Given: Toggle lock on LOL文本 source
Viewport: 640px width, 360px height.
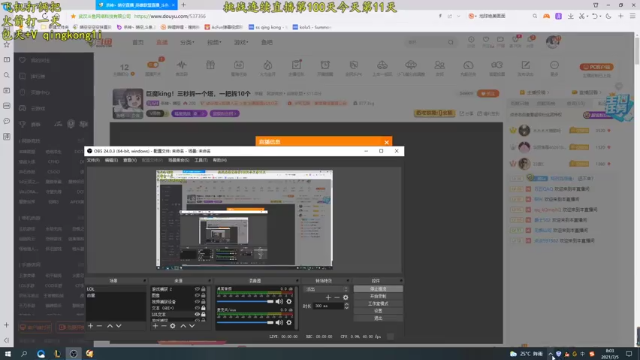Looking at the screenshot, I should point(203,314).
